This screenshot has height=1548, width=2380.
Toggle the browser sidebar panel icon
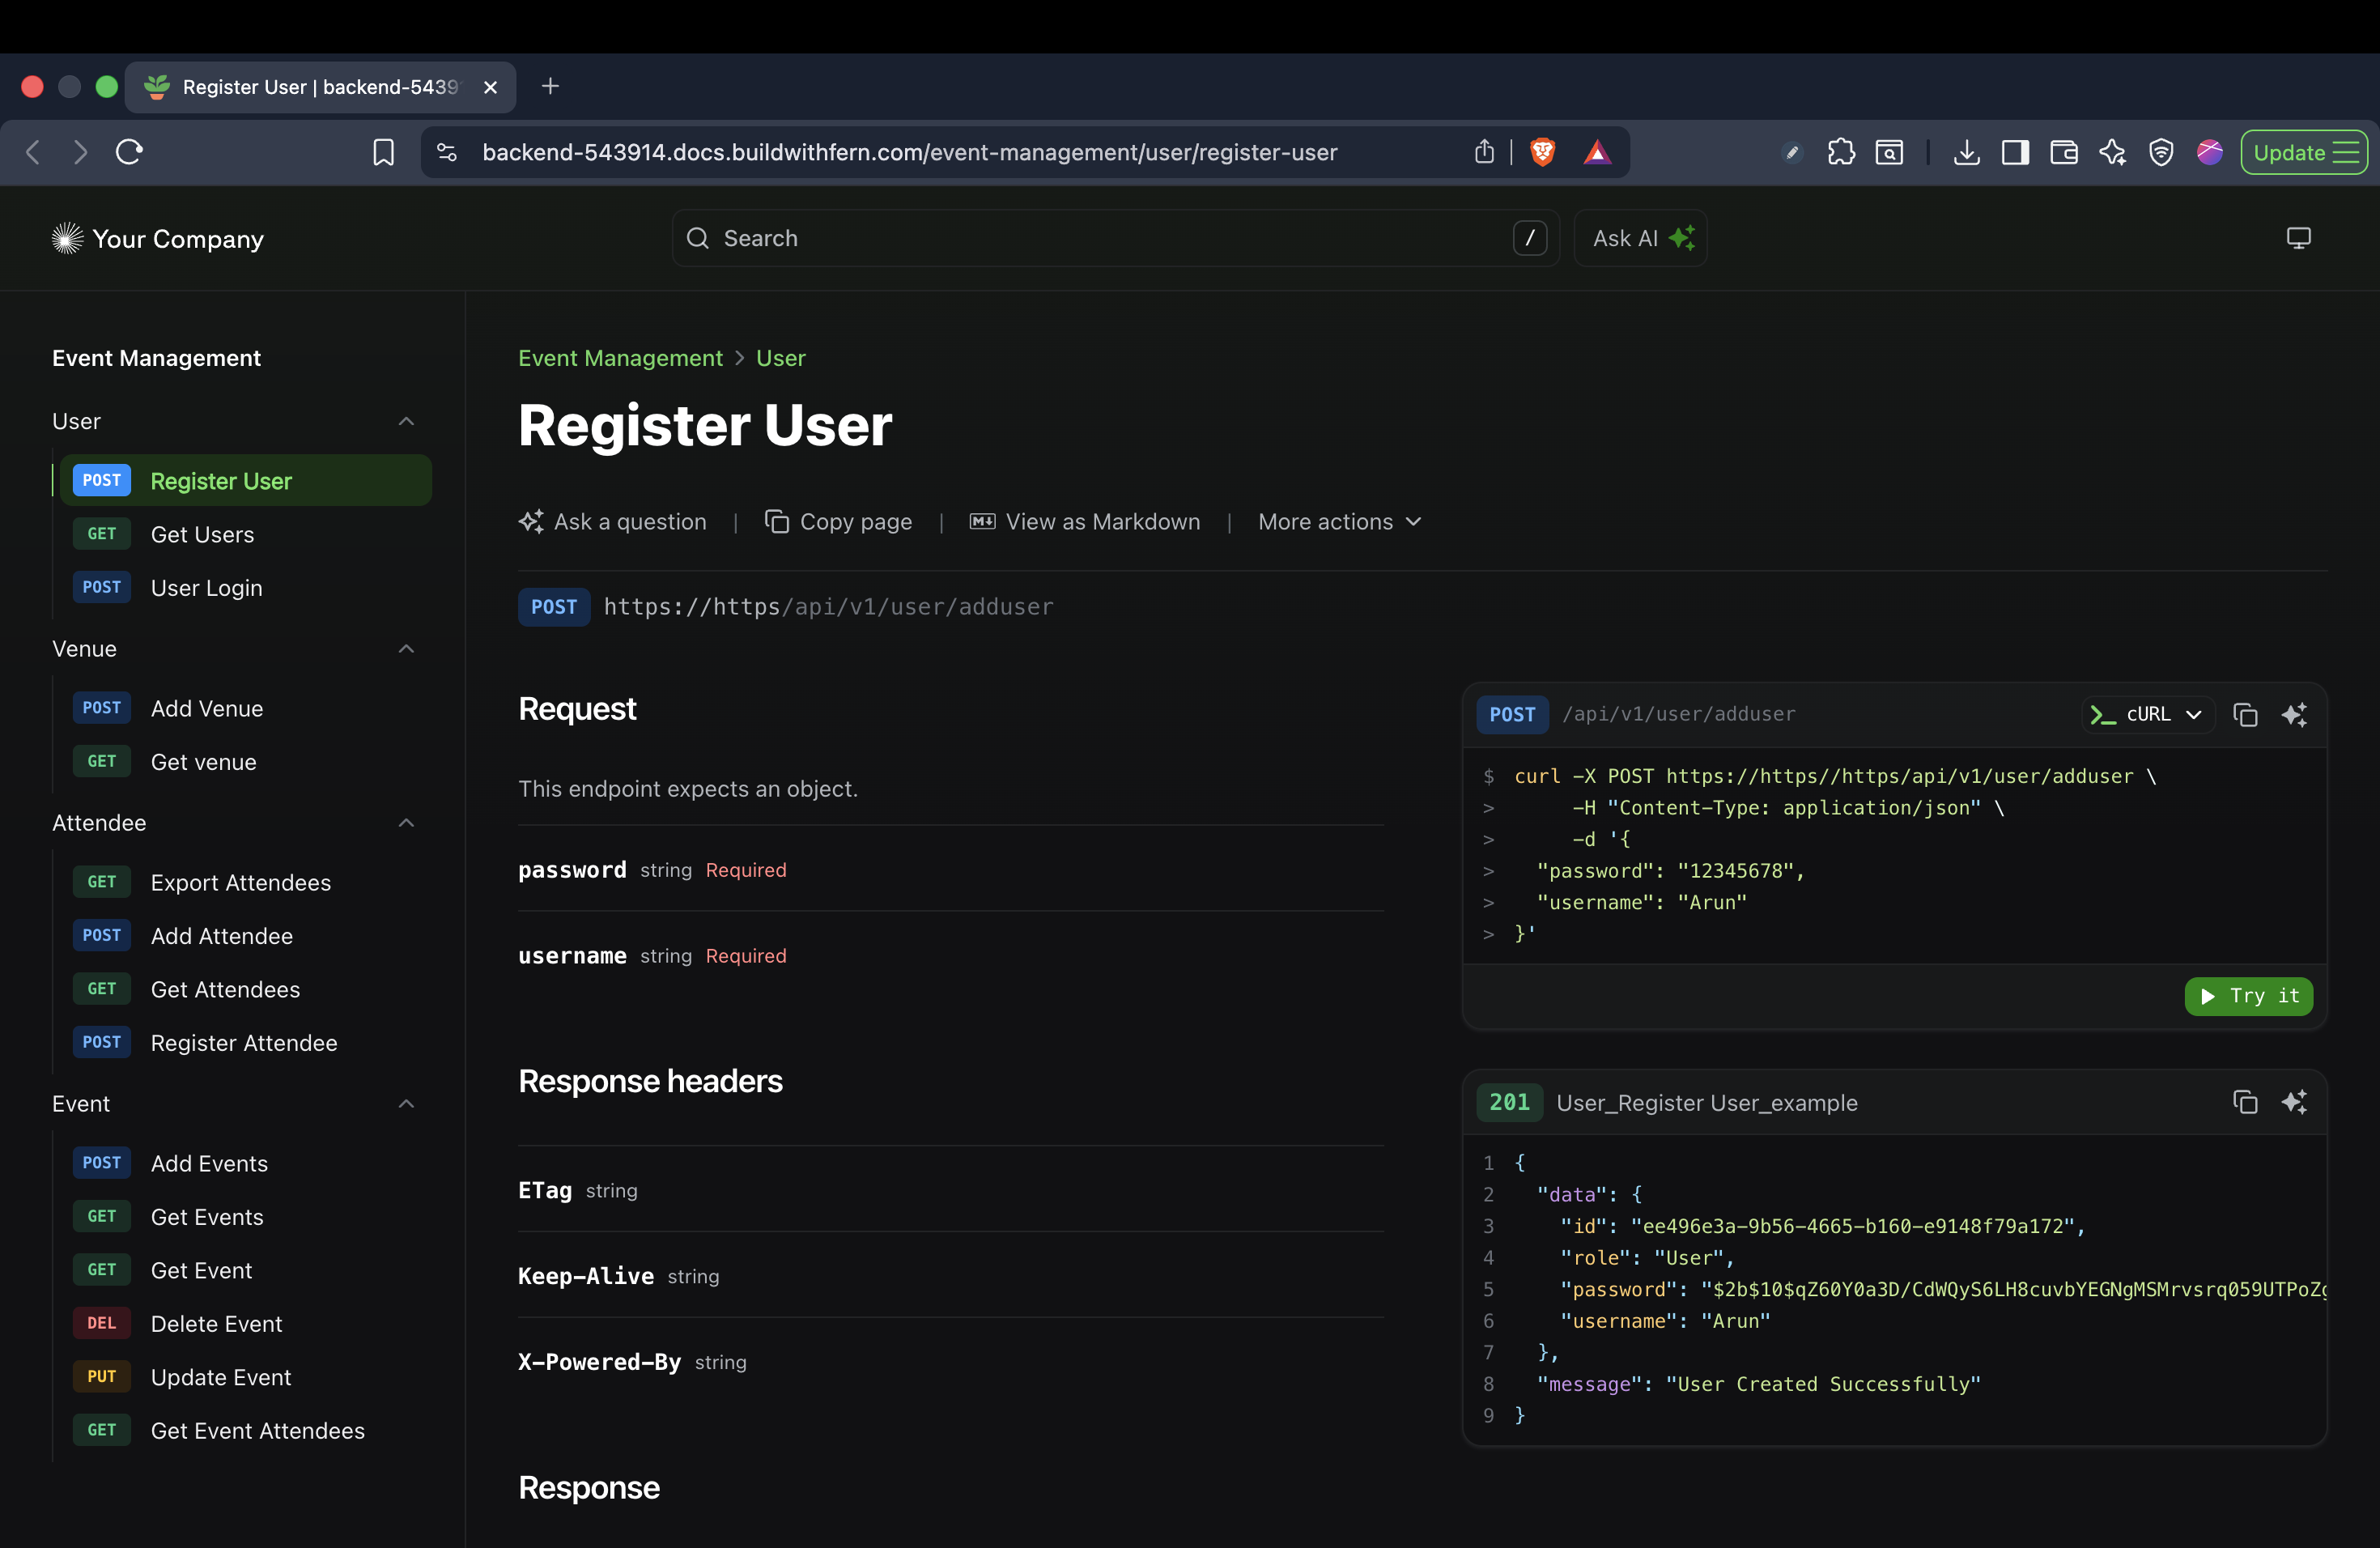coord(2015,152)
